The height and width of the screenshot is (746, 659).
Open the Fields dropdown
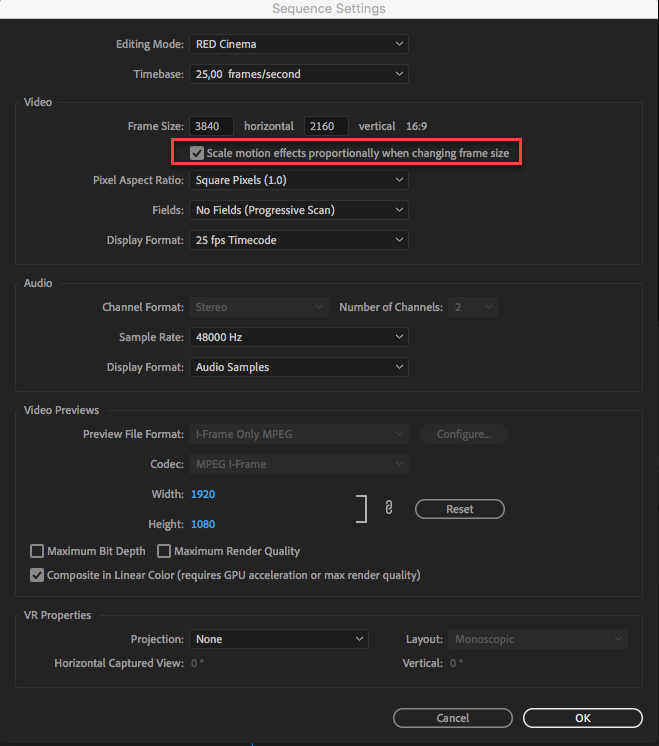coord(299,210)
